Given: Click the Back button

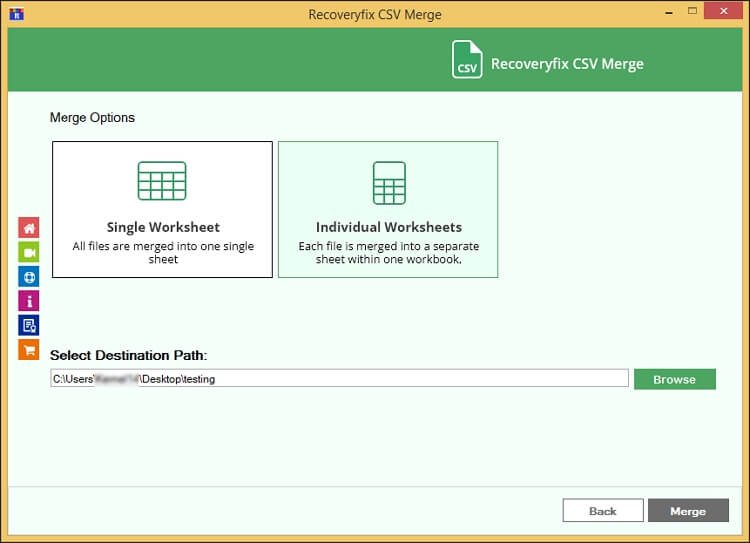Looking at the screenshot, I should coord(603,510).
